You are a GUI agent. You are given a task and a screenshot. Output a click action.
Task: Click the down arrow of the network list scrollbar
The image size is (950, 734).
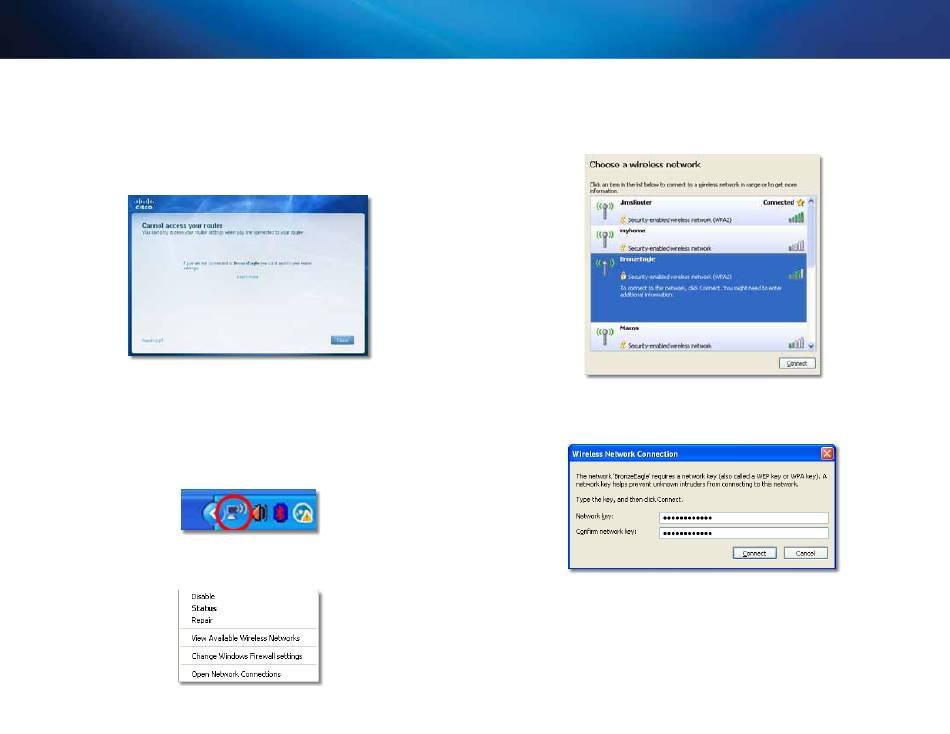click(811, 345)
